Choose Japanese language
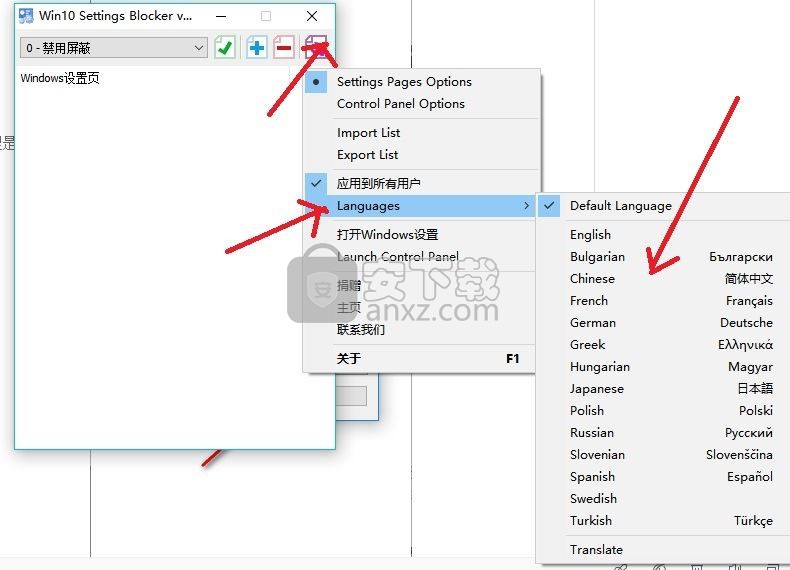This screenshot has height=570, width=790. pos(664,389)
